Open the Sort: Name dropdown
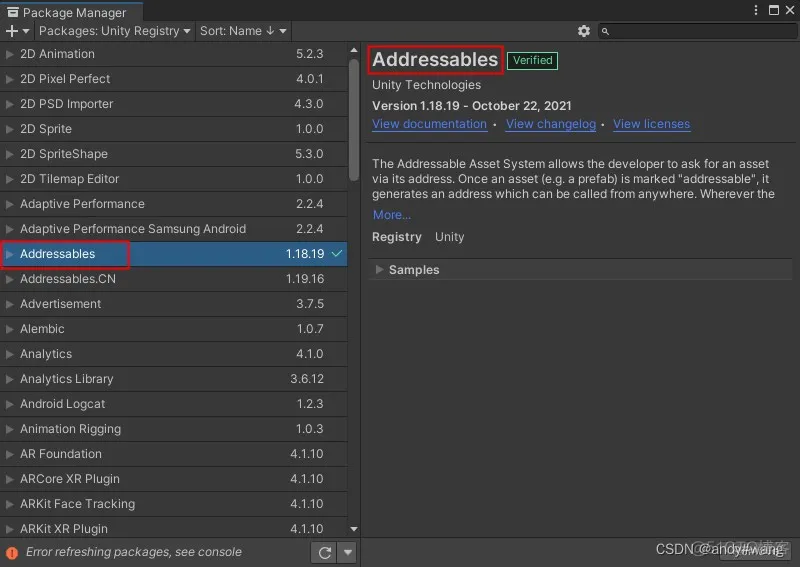 [x=243, y=31]
